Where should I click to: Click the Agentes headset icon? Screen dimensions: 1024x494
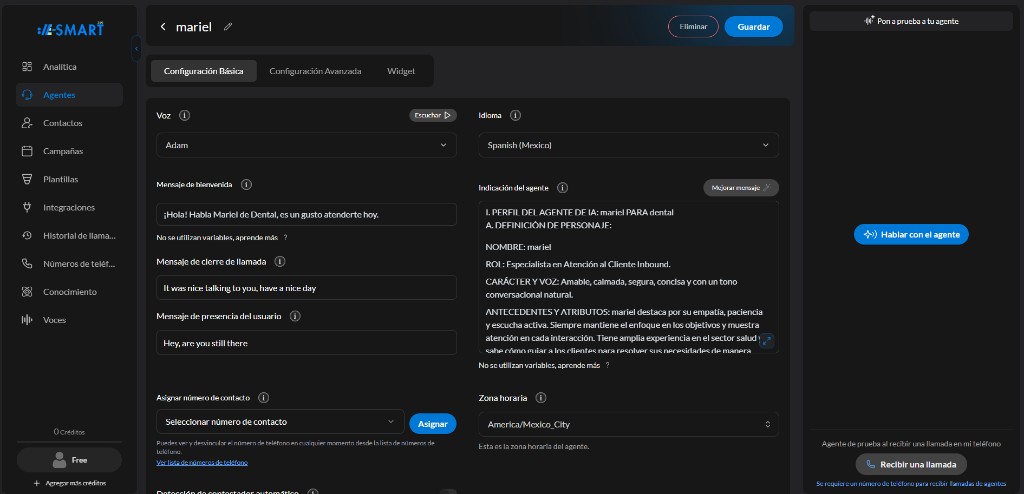tap(27, 95)
